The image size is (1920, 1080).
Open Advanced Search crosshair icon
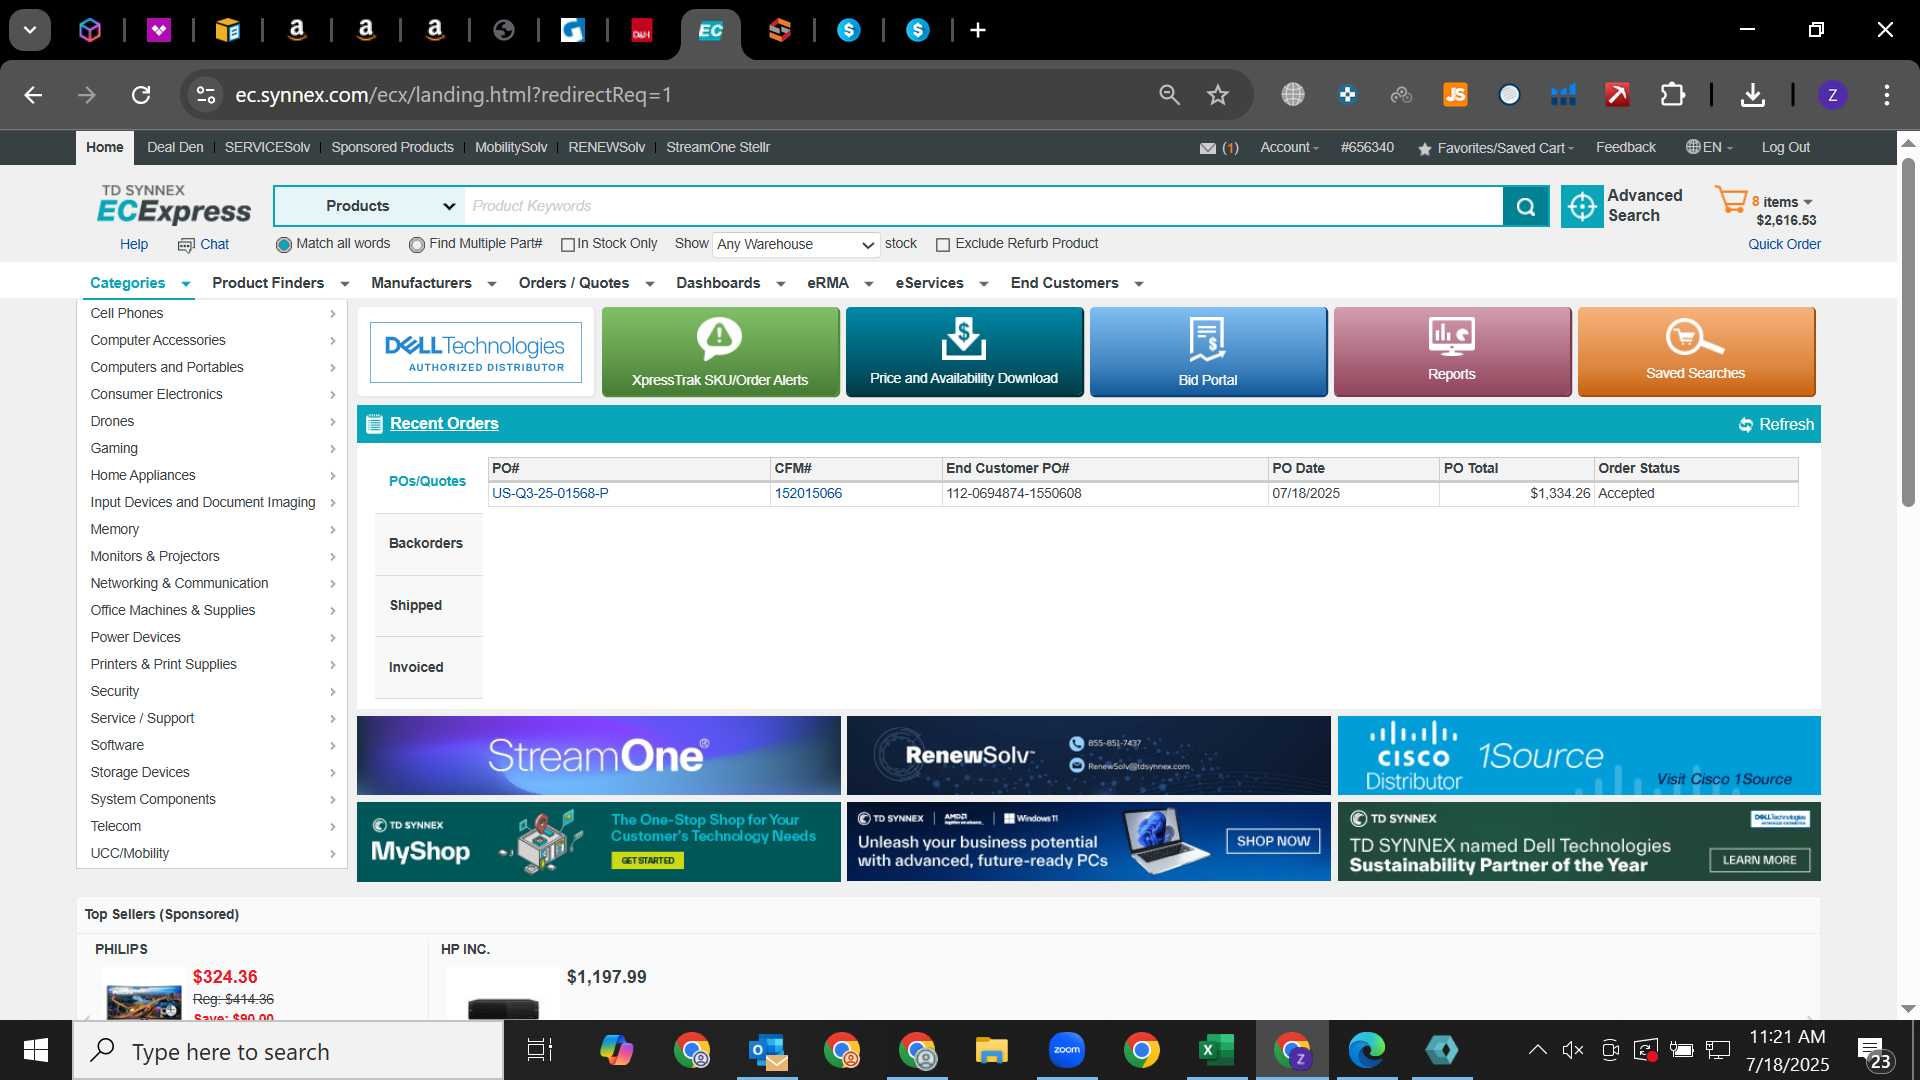click(x=1582, y=206)
